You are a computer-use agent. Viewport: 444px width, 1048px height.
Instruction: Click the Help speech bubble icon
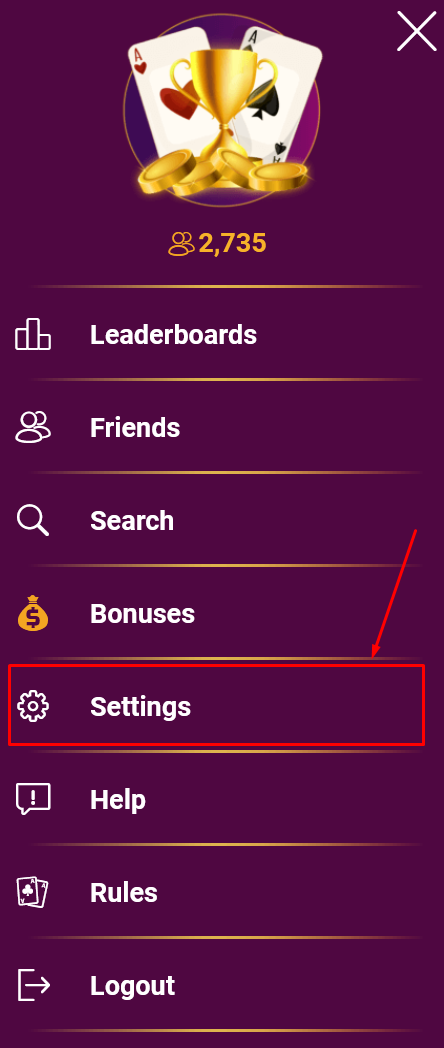33,799
